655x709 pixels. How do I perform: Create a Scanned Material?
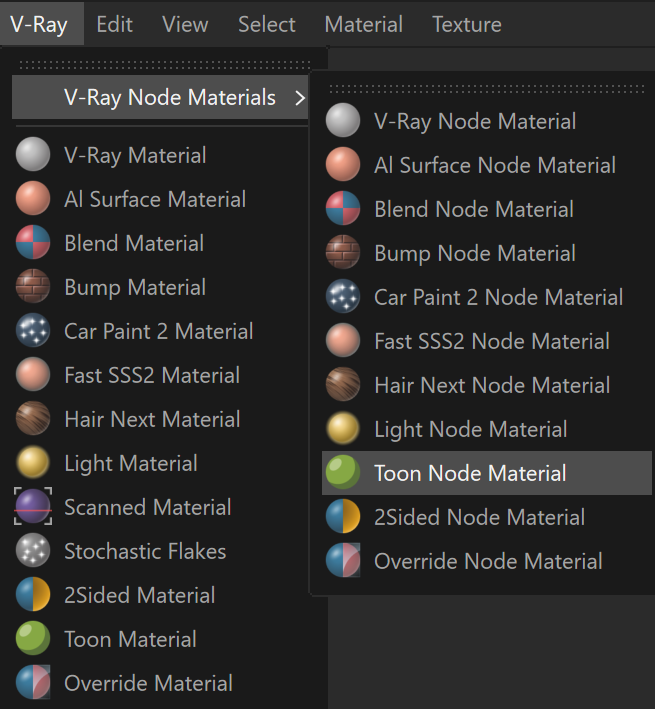click(160, 506)
